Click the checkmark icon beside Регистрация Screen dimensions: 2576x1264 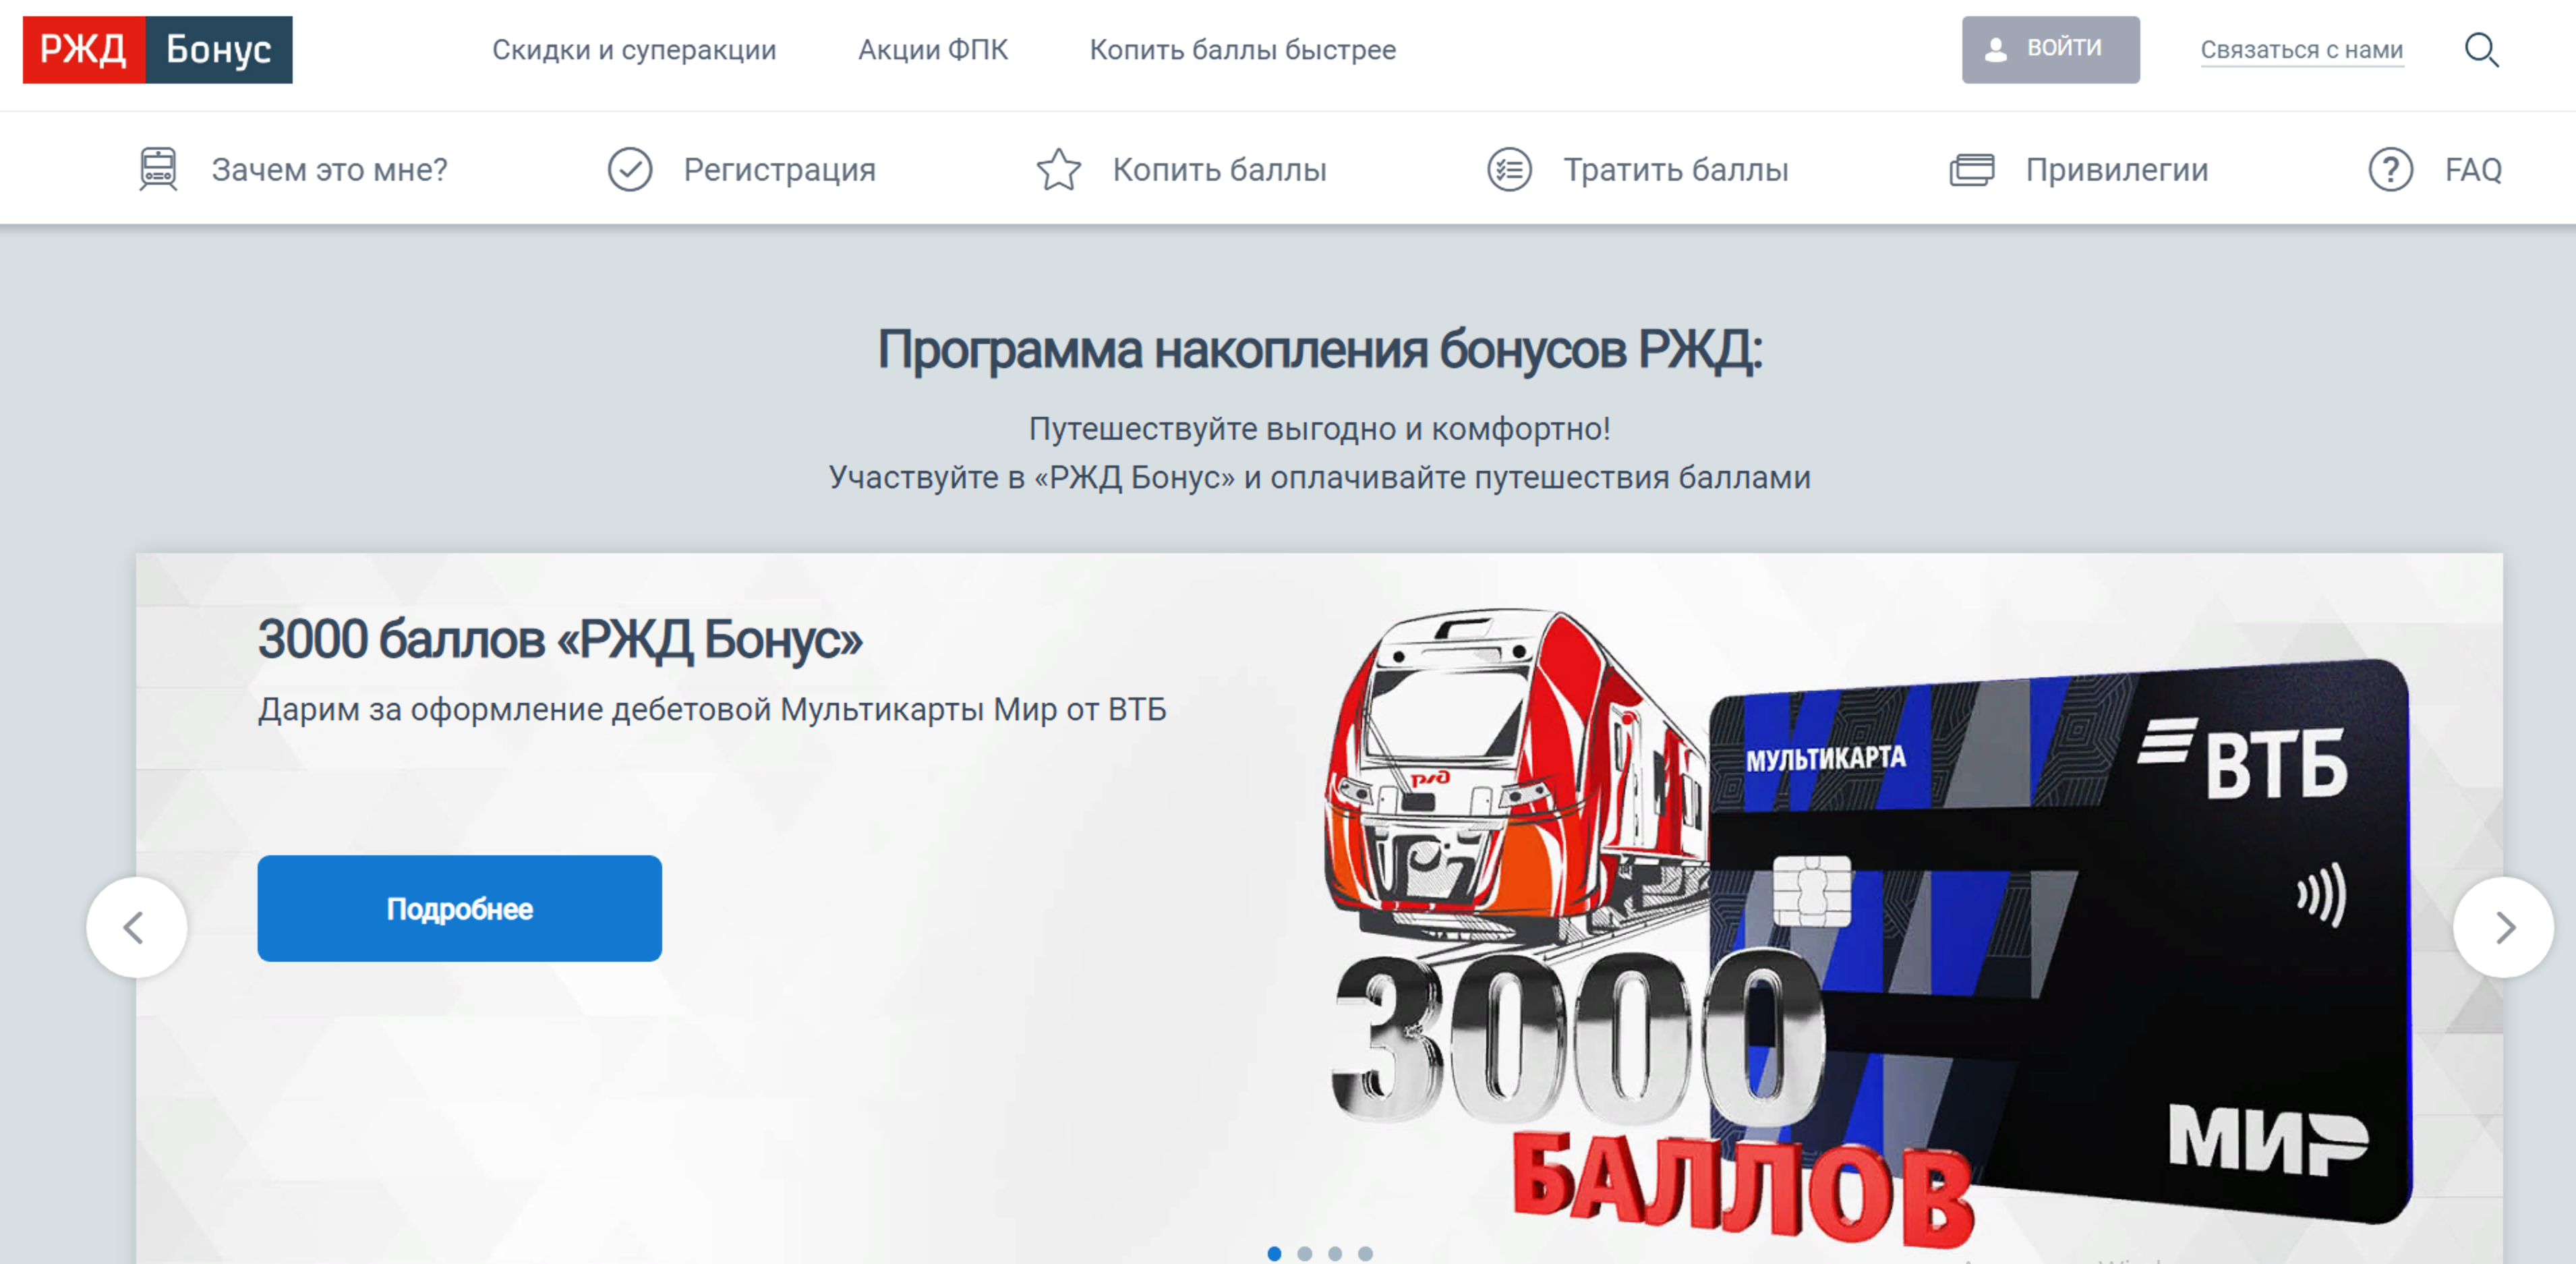(x=630, y=169)
